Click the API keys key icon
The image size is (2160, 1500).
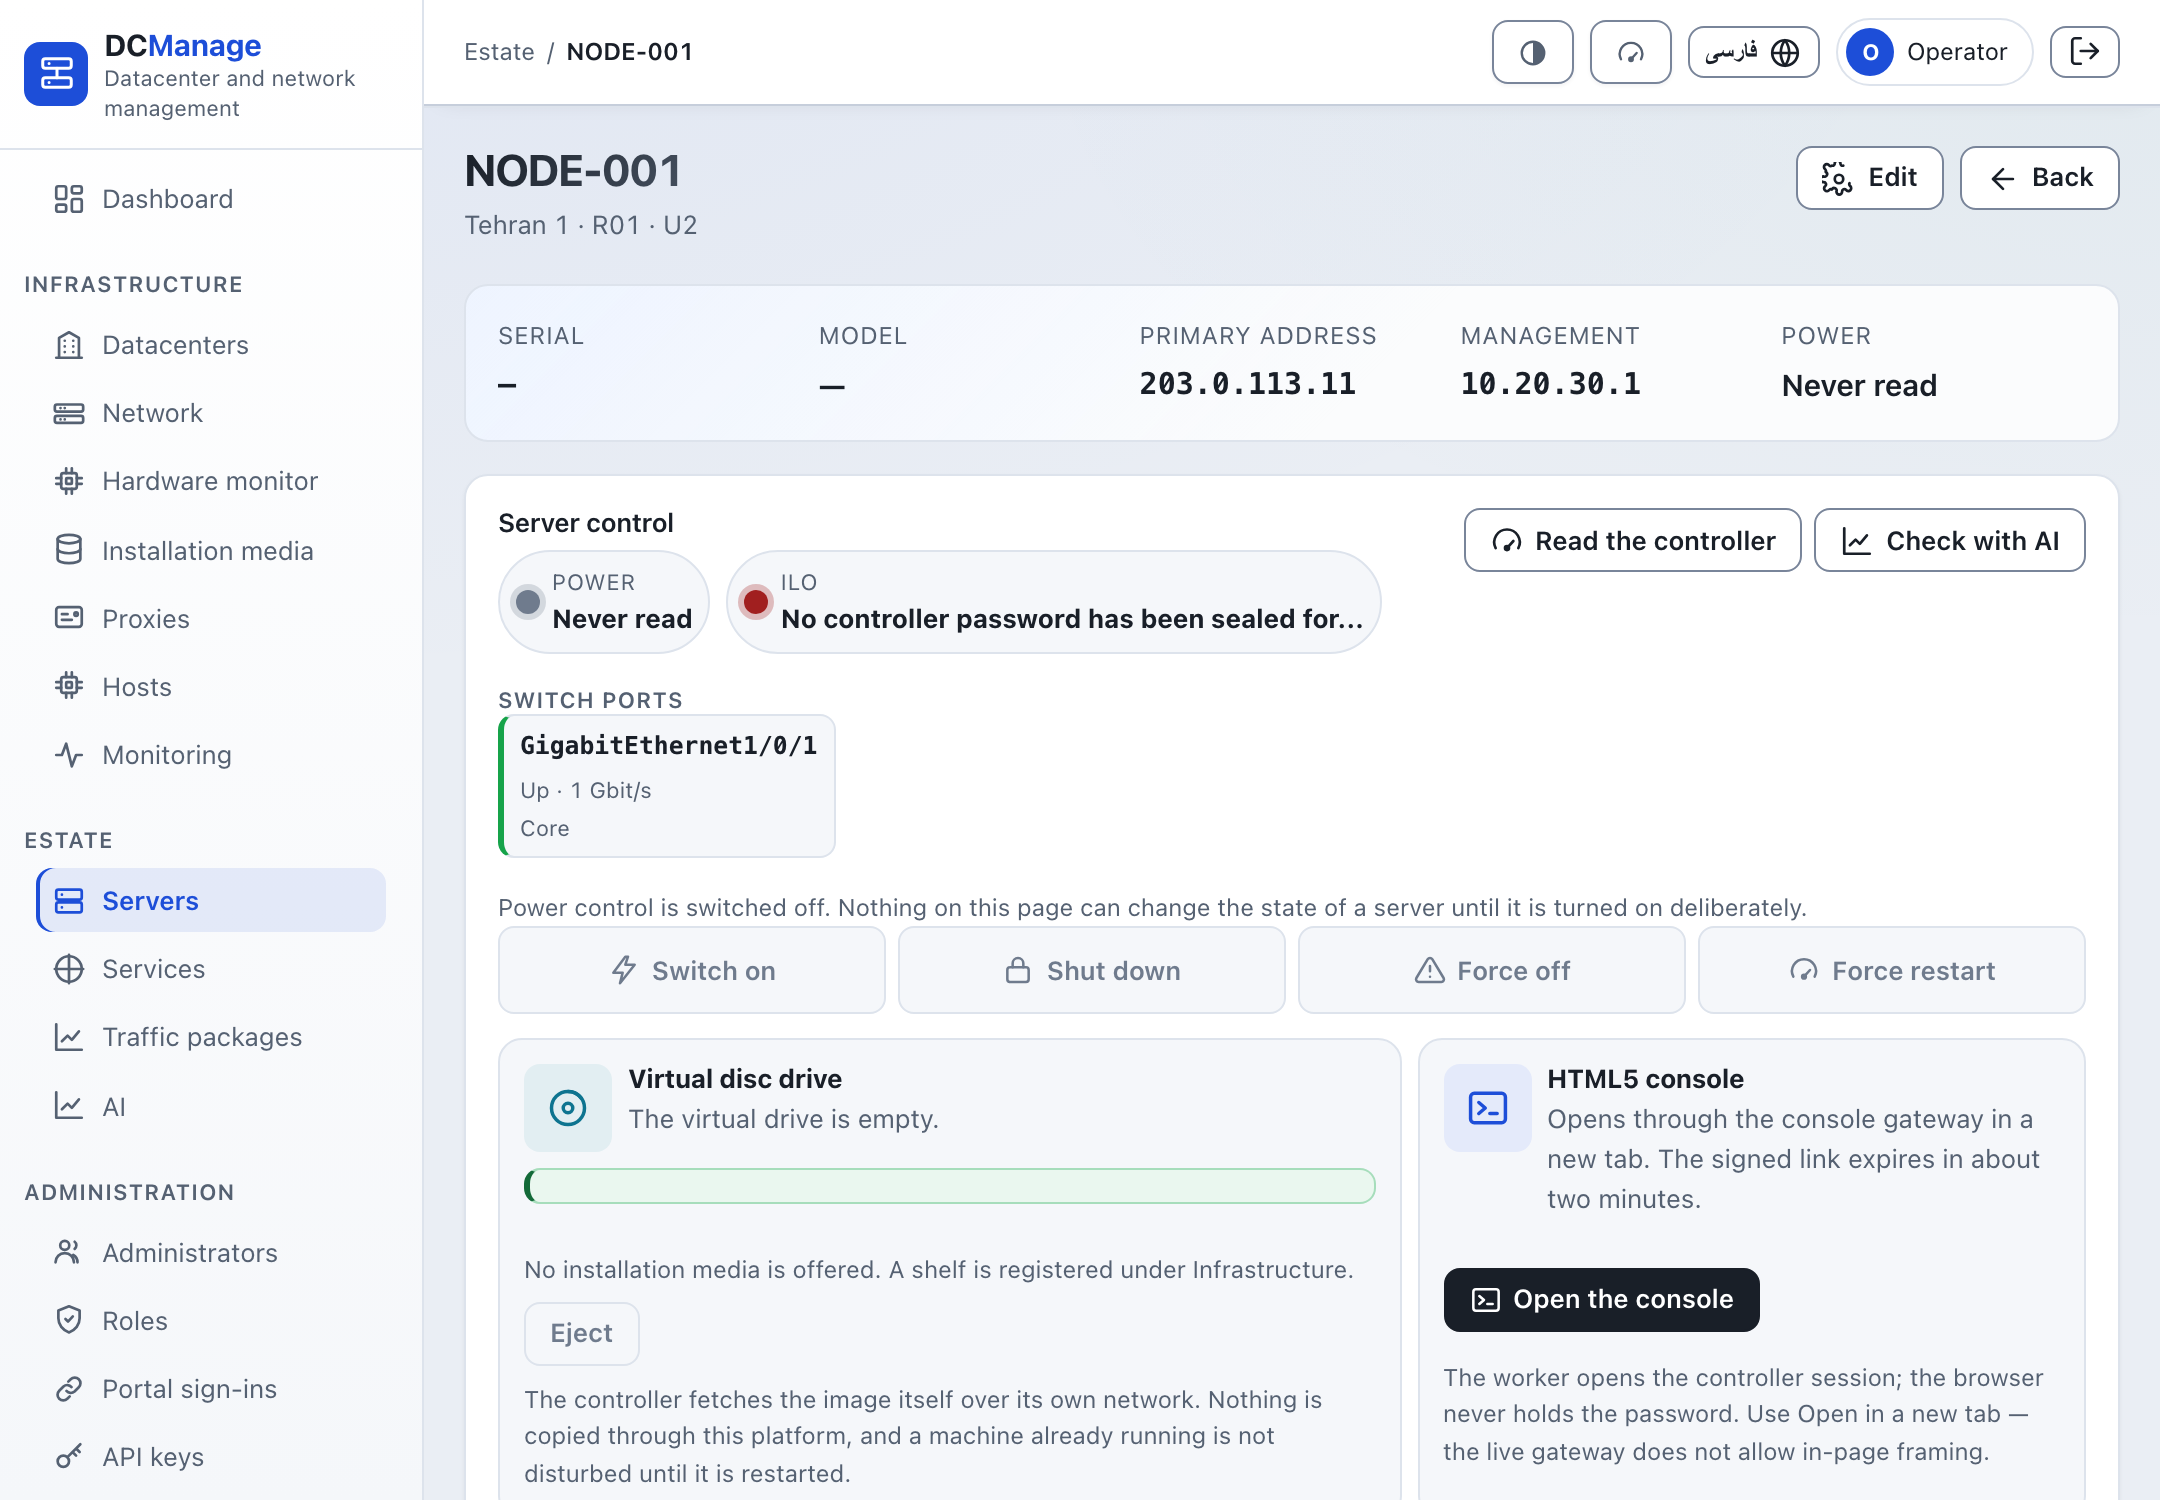pyautogui.click(x=68, y=1456)
